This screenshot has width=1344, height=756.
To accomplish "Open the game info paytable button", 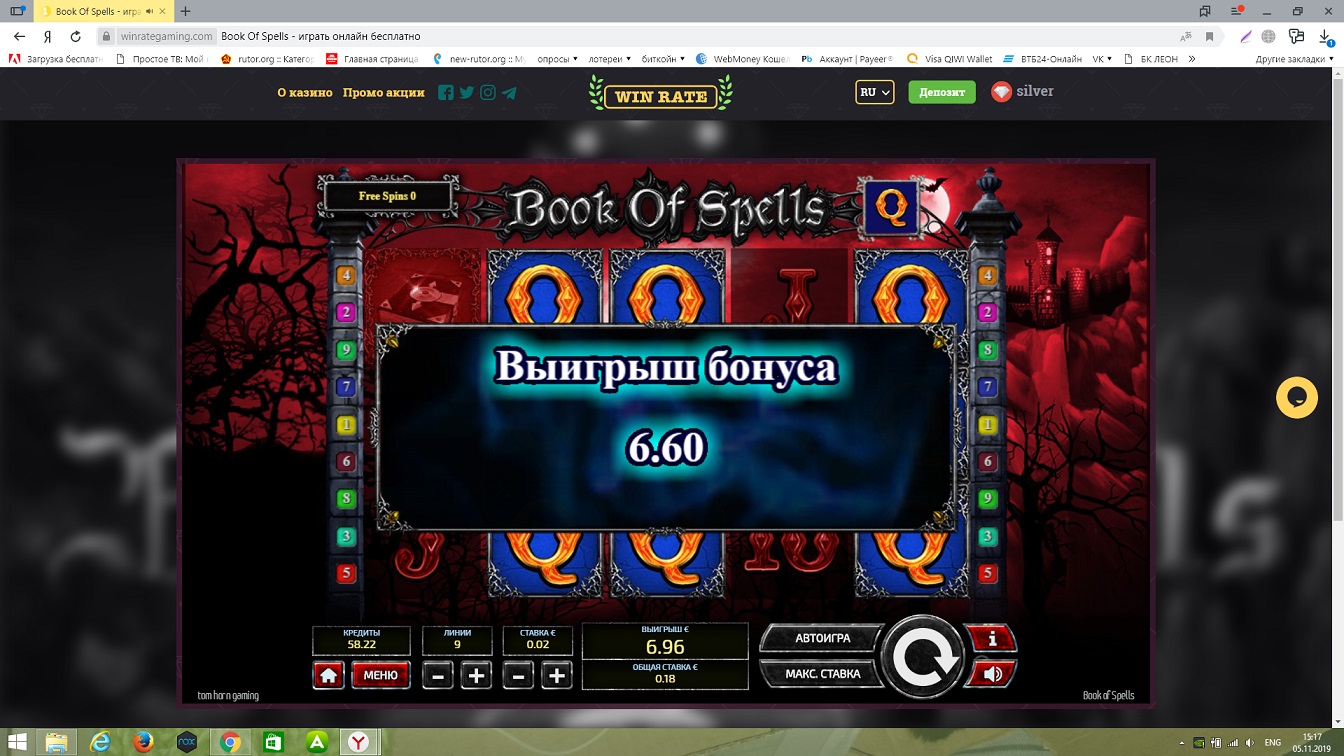I will [x=992, y=638].
